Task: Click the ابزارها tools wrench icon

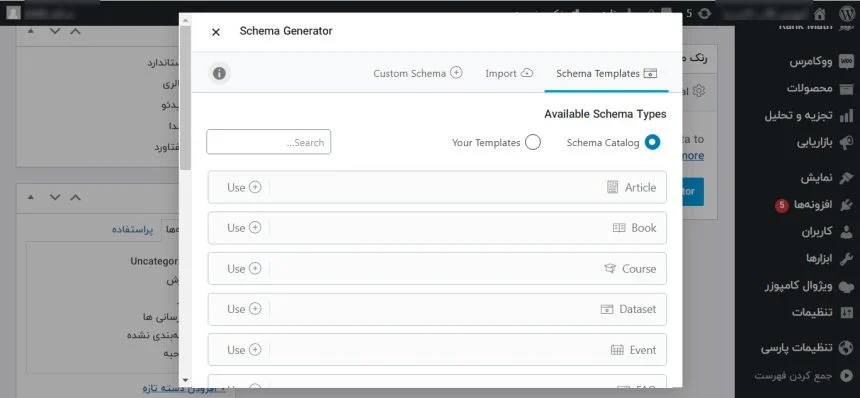Action: 847,258
